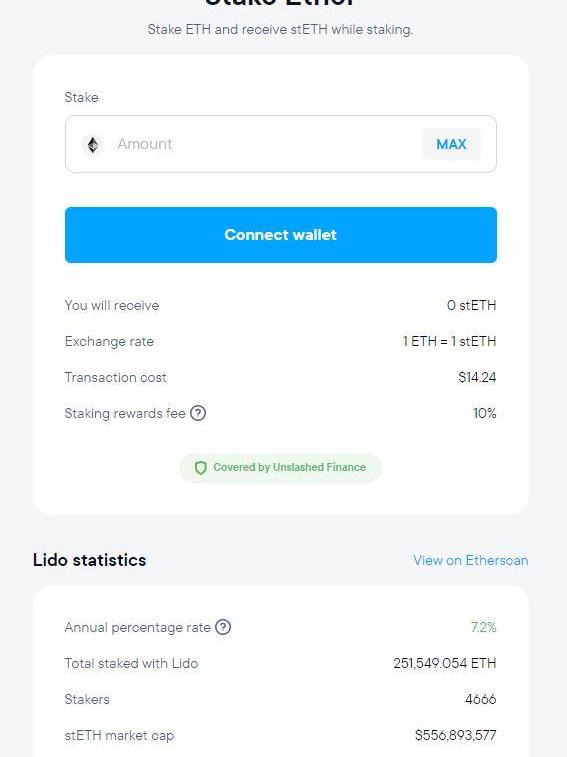
Task: Set amount with the MAX button
Action: [x=451, y=144]
